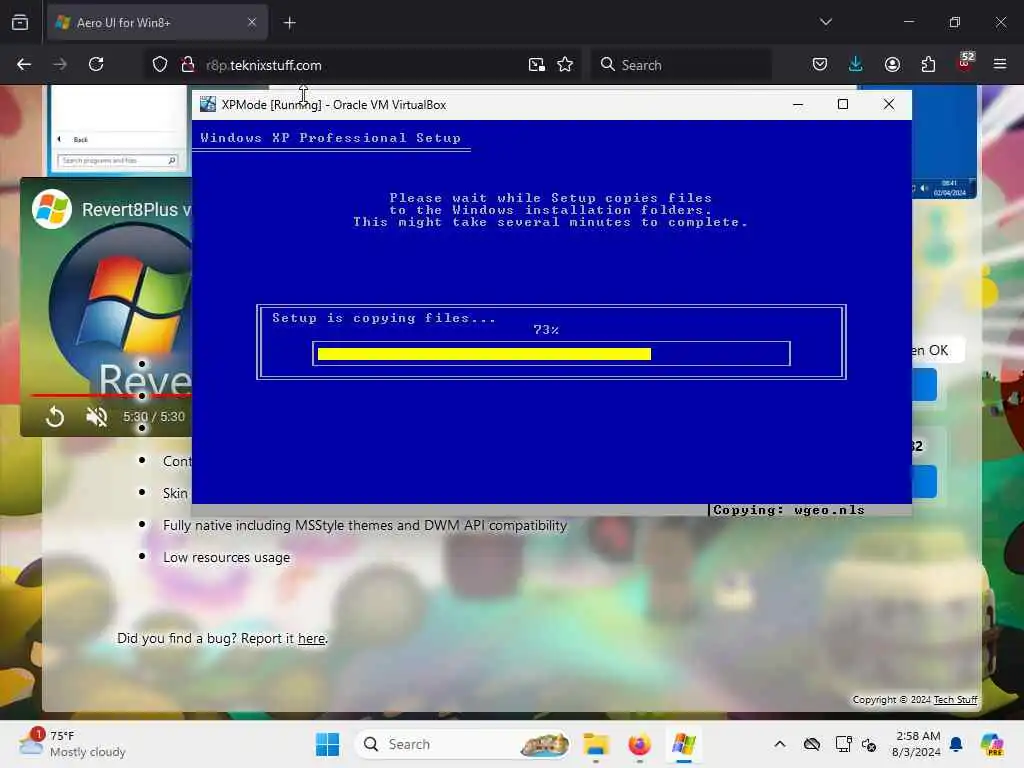Click the cloud sync tray icon
The image size is (1024, 768).
point(812,744)
